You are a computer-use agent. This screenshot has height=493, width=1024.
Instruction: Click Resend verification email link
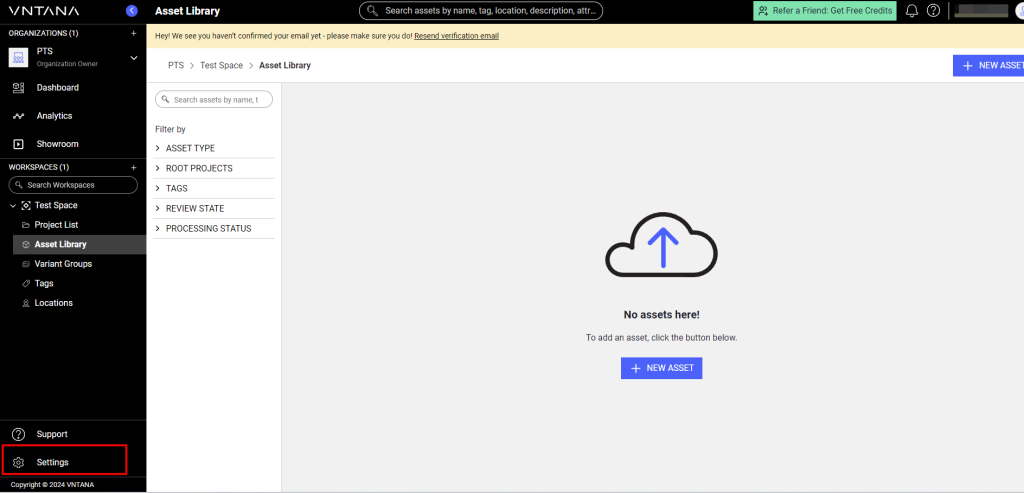coord(456,36)
